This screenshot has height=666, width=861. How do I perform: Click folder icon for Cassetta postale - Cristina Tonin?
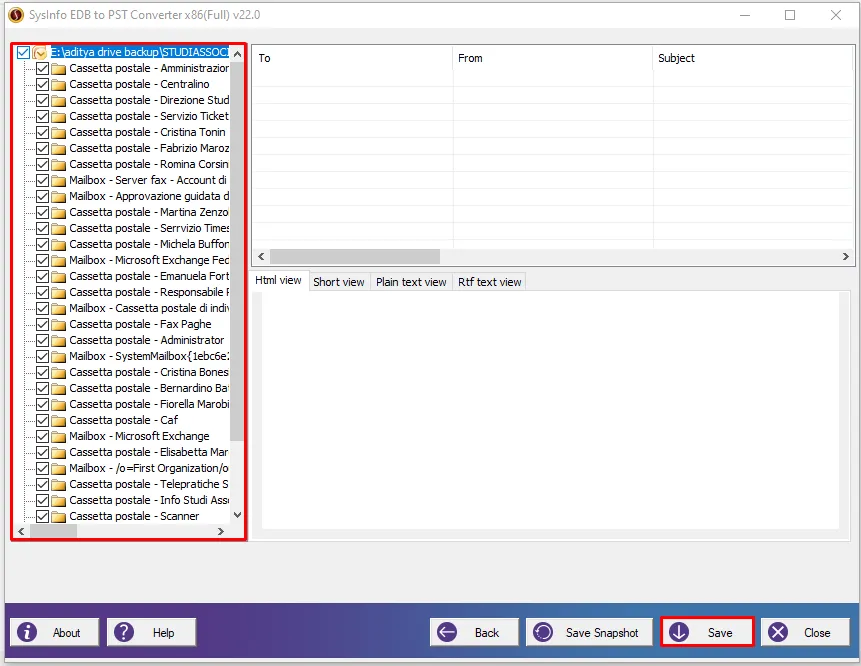point(59,132)
